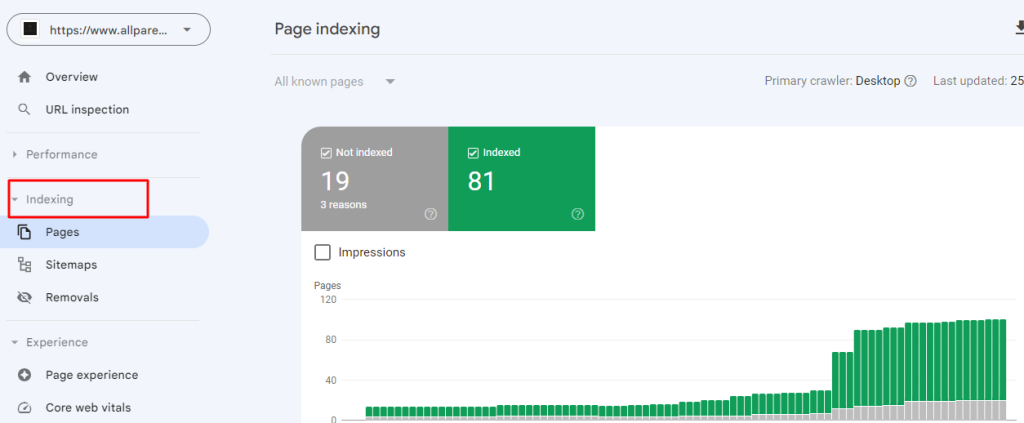Click the Indexed count 81
This screenshot has width=1024, height=423.
(481, 181)
